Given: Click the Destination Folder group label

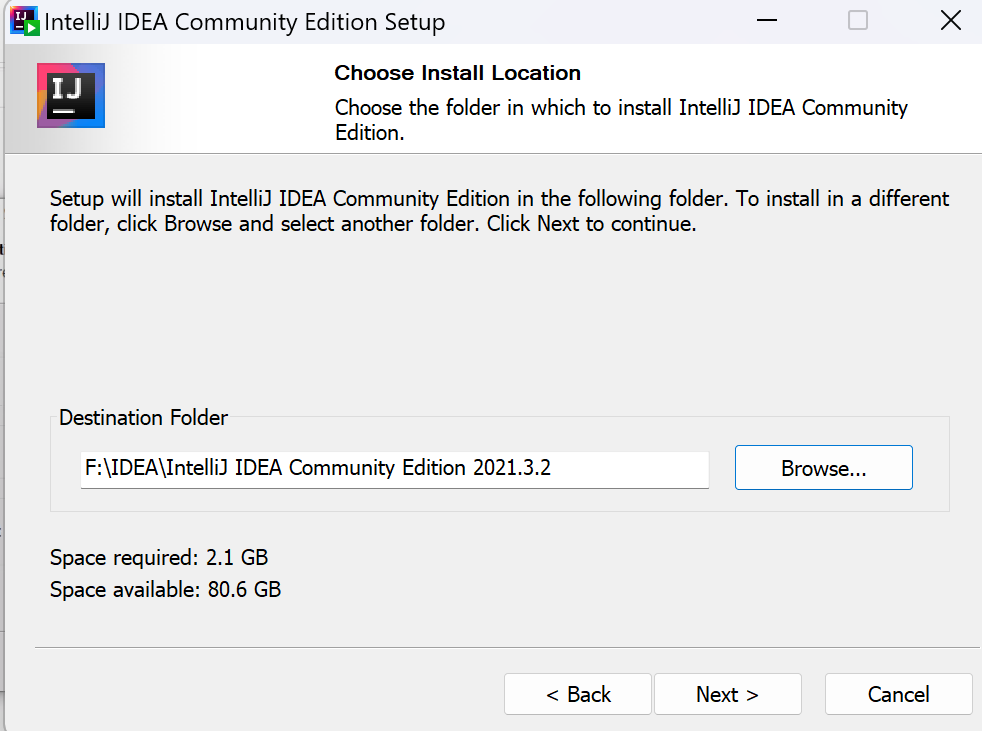Looking at the screenshot, I should pos(143,418).
